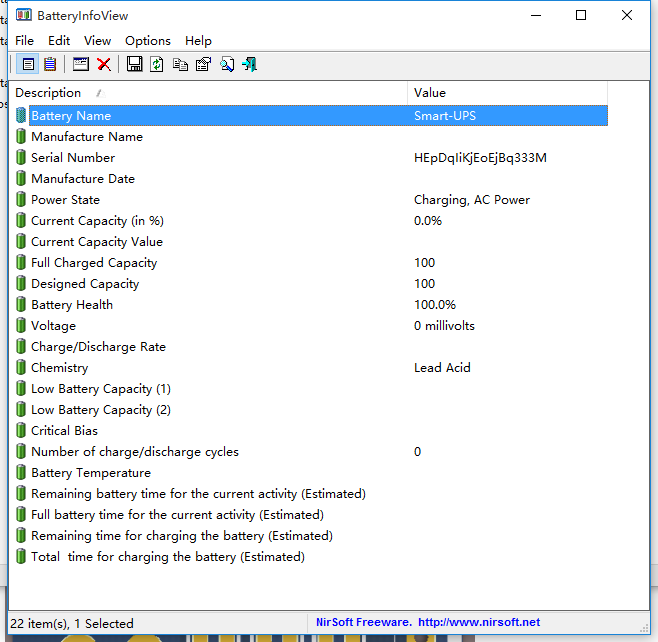Click battery icon beside Power State row

point(21,199)
